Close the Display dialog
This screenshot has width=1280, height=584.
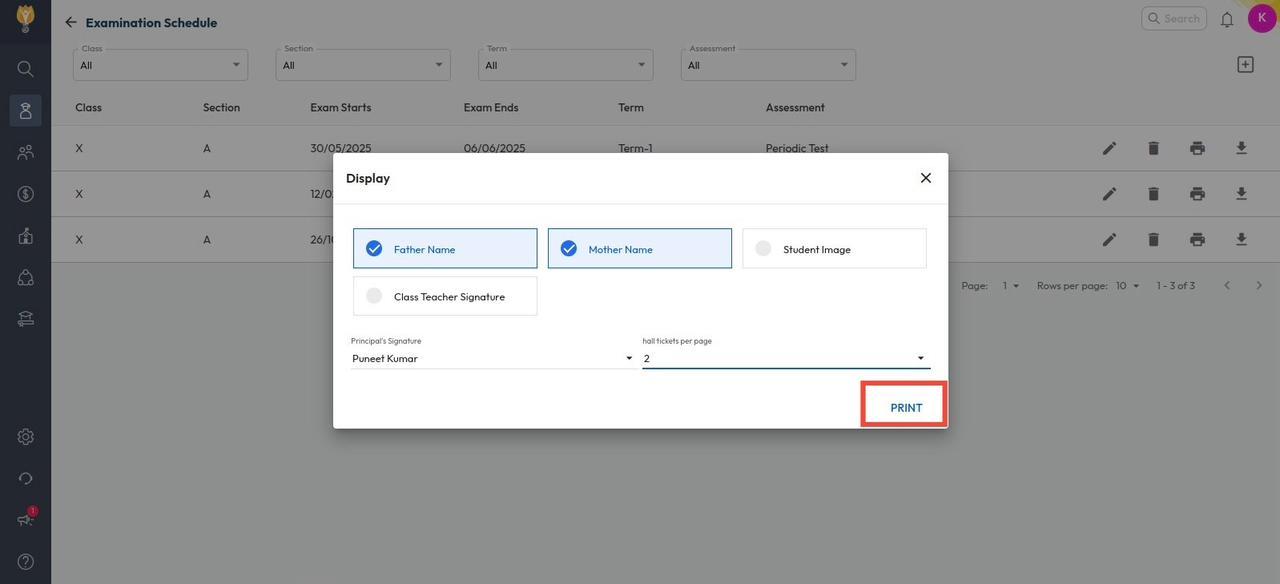coord(925,178)
